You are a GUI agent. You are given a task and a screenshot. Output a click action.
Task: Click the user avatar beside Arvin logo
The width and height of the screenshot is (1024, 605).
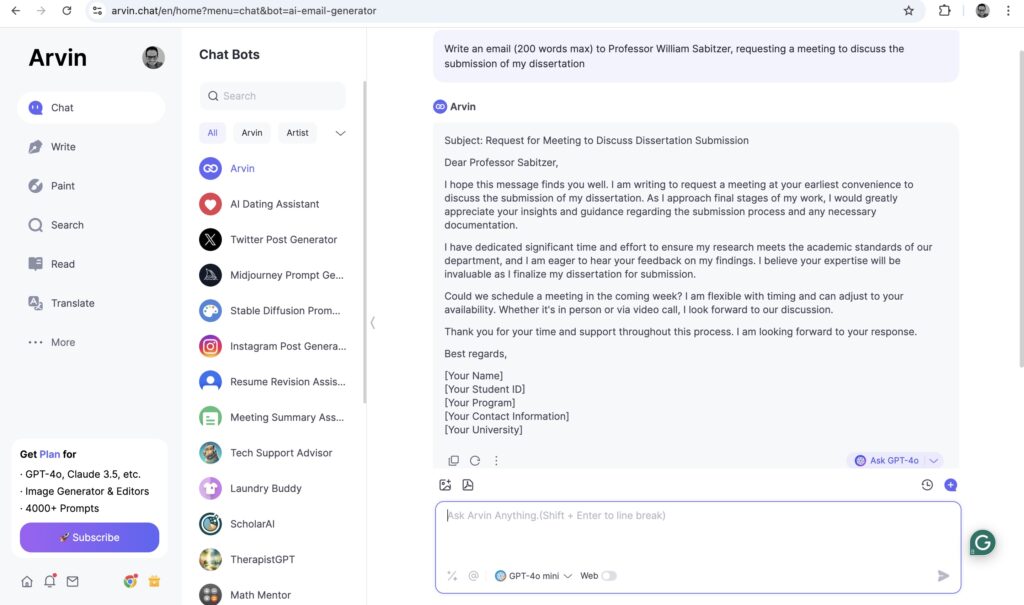click(x=153, y=57)
